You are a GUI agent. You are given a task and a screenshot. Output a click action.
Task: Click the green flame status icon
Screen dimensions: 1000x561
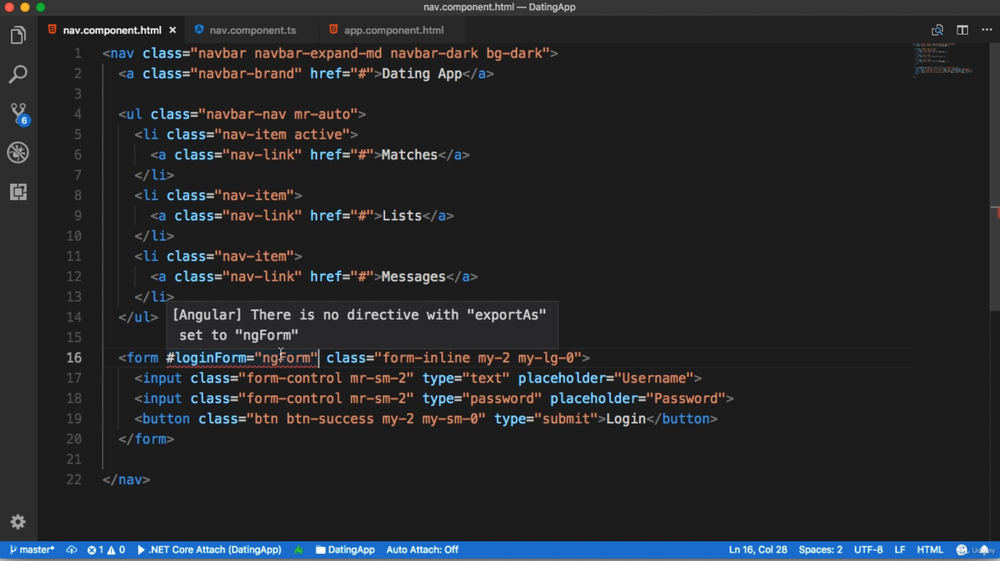pos(298,550)
